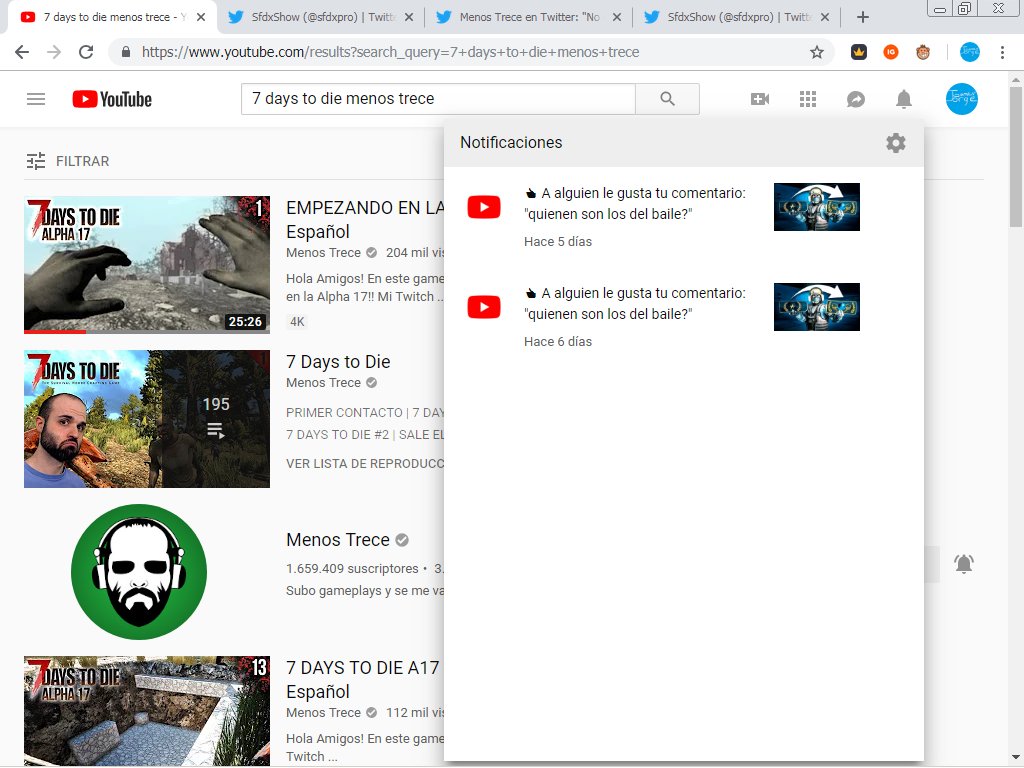Open the Chrome profile avatar in toolbar

click(970, 52)
